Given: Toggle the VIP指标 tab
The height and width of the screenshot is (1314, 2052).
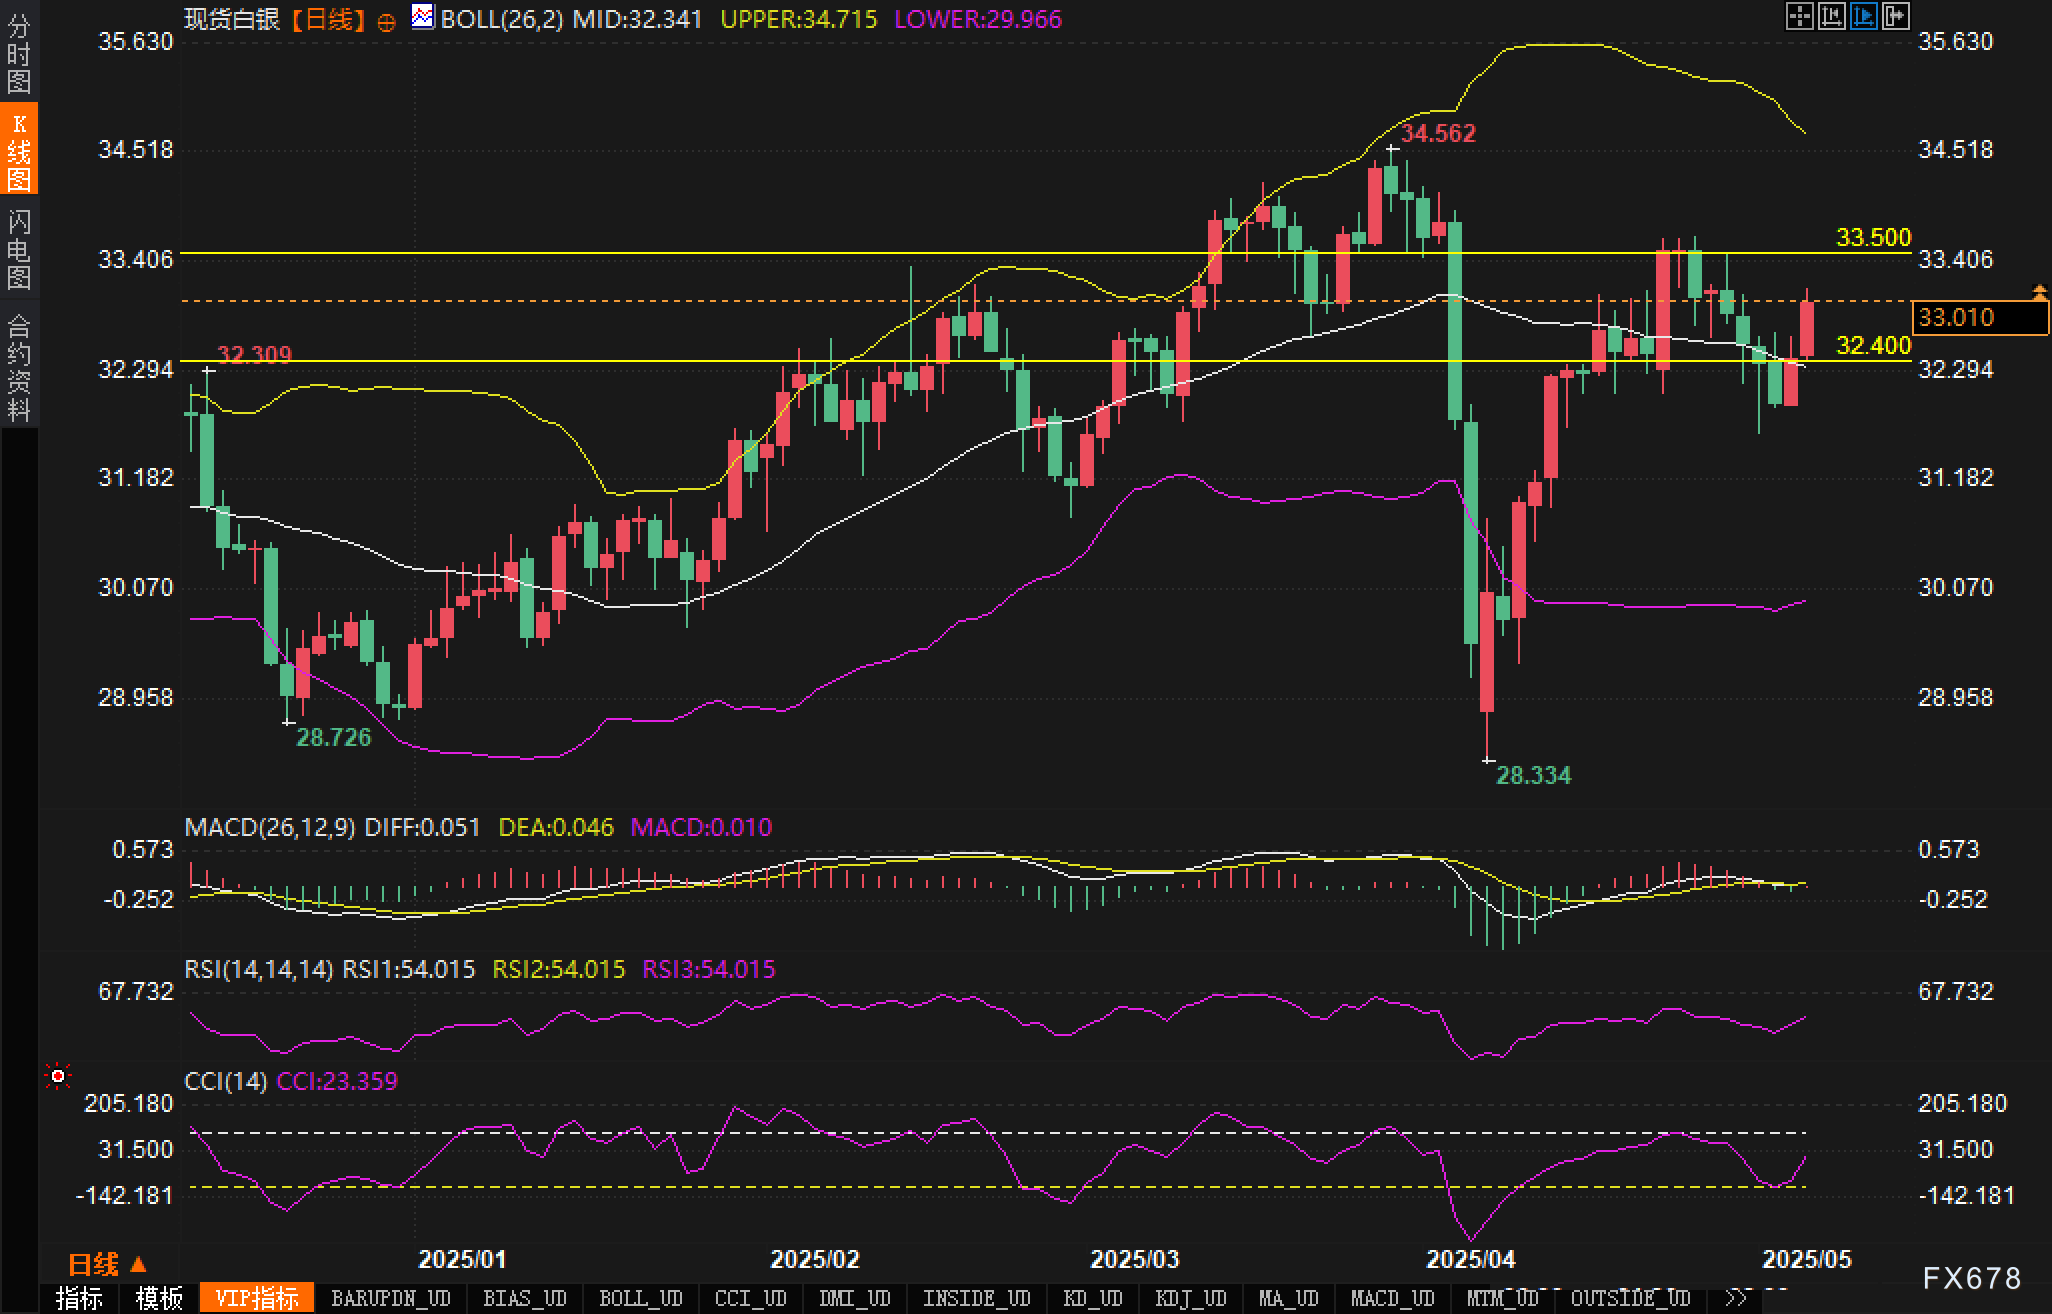Looking at the screenshot, I should click(257, 1298).
